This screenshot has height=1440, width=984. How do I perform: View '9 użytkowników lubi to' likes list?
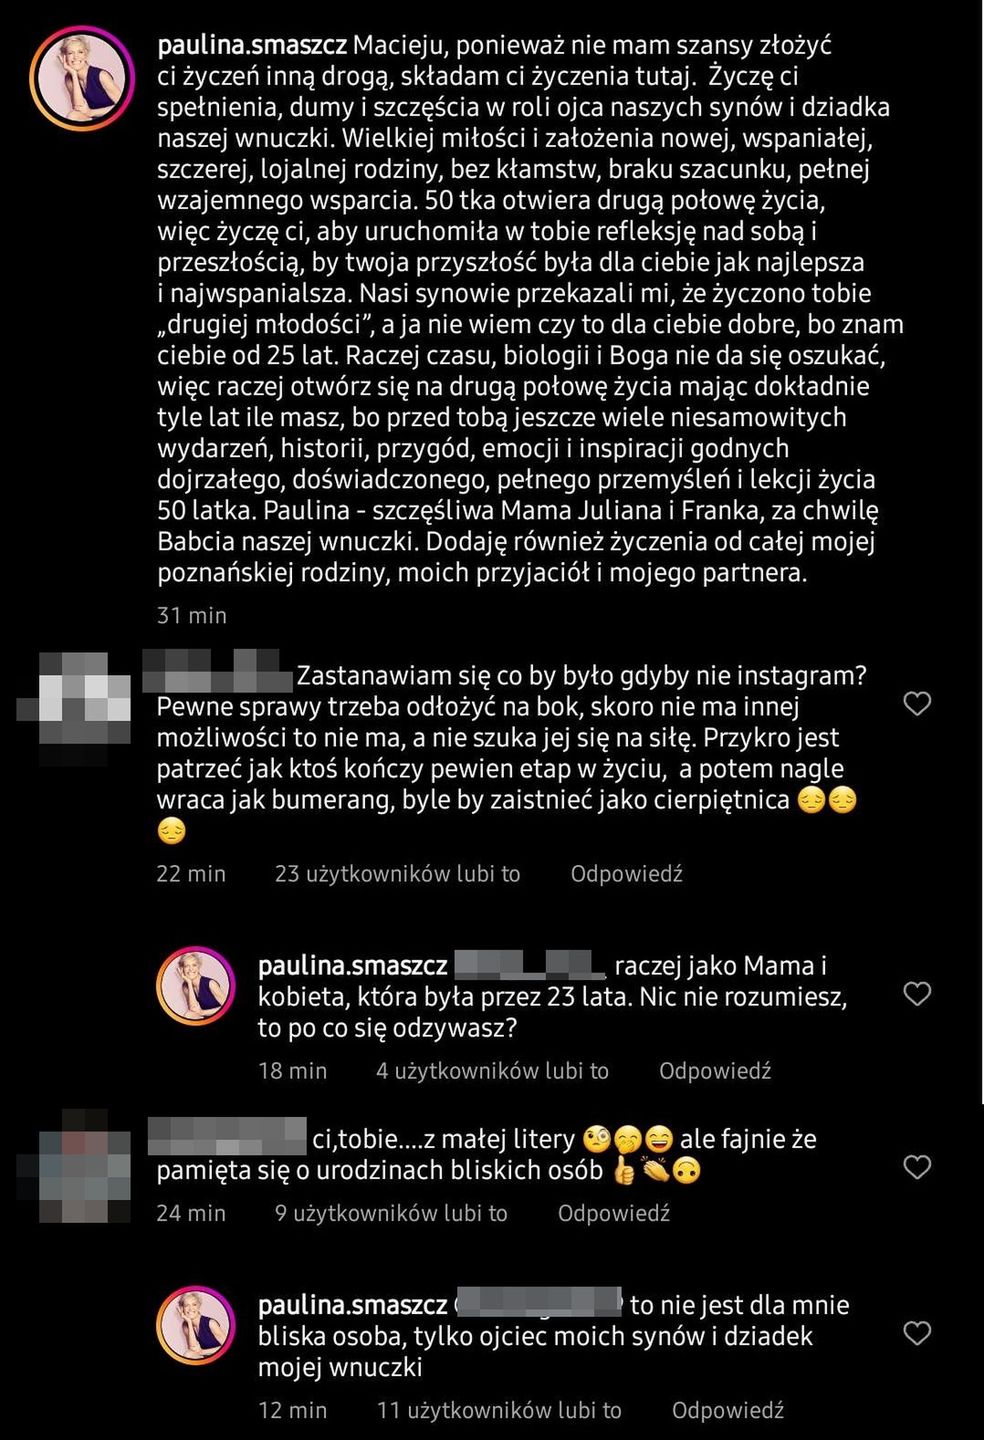(391, 1213)
